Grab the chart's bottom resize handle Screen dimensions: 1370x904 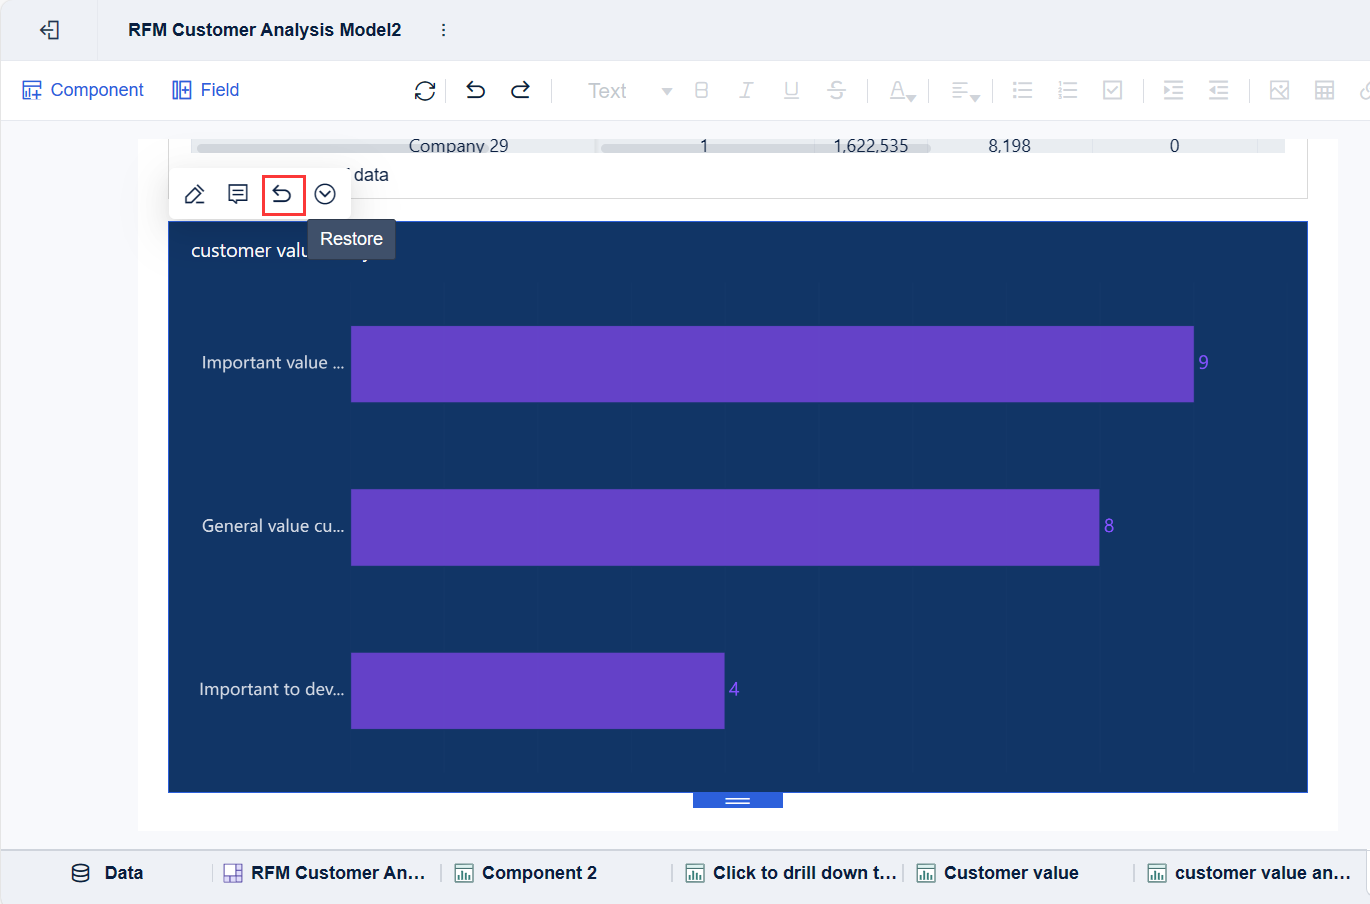click(738, 801)
